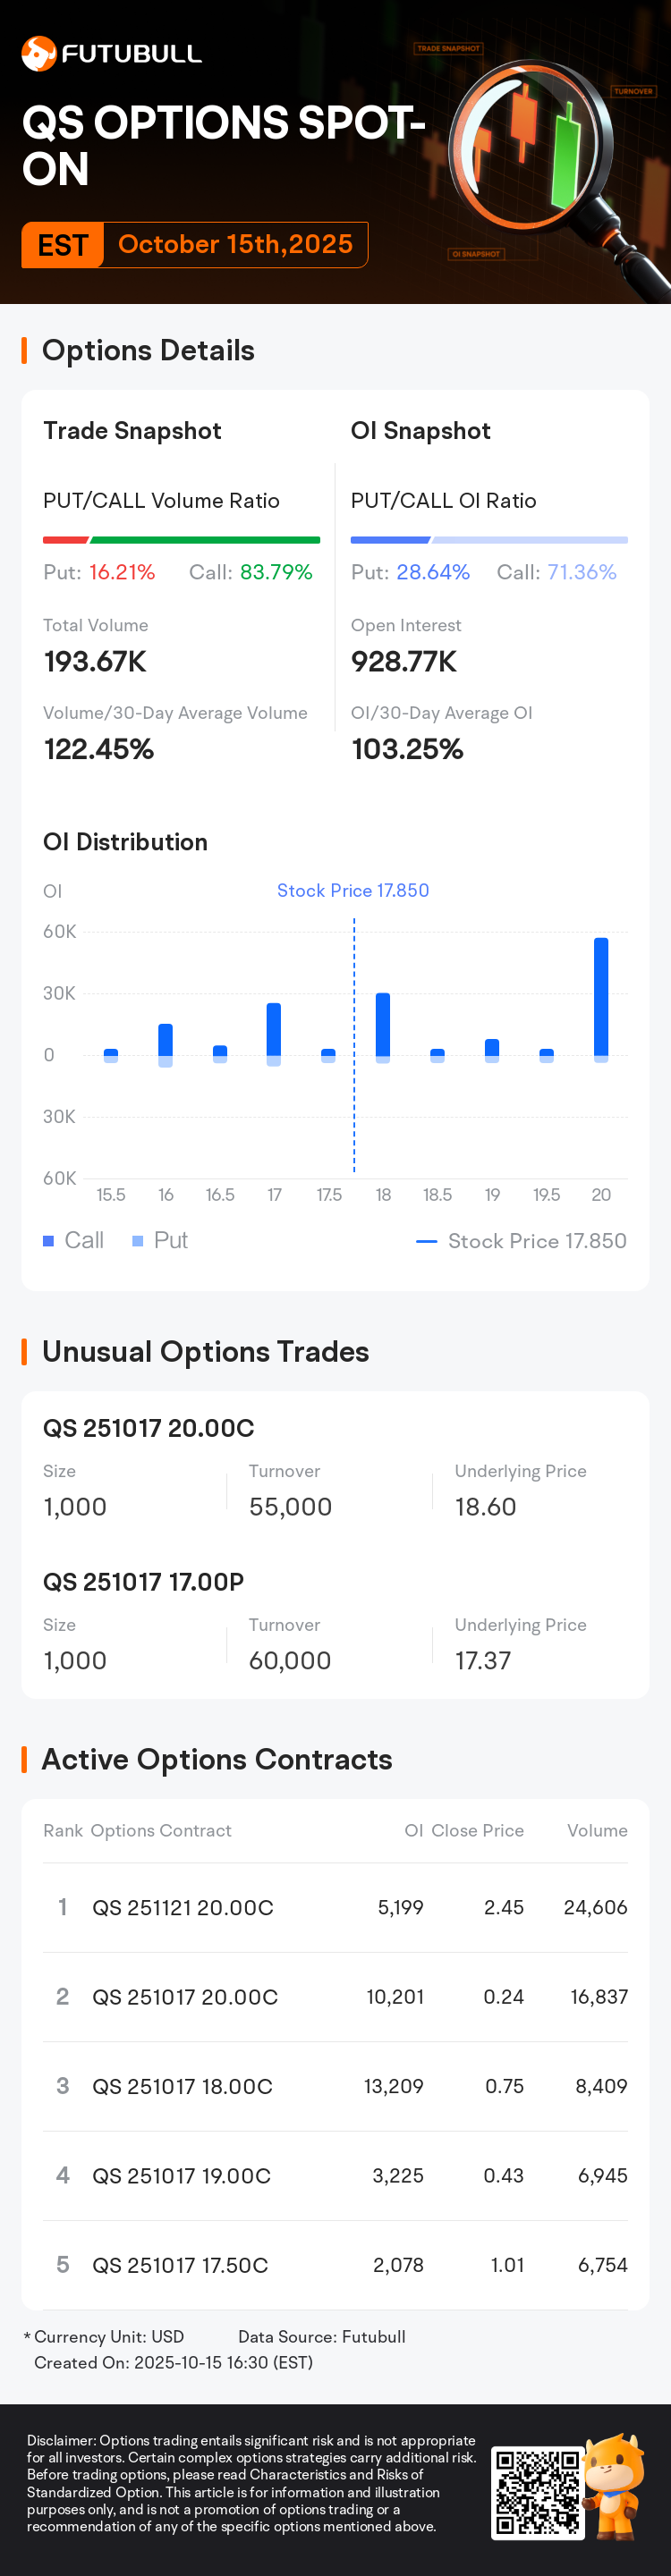
Task: Click the Put/Call OI ratio bar
Action: pos(489,540)
